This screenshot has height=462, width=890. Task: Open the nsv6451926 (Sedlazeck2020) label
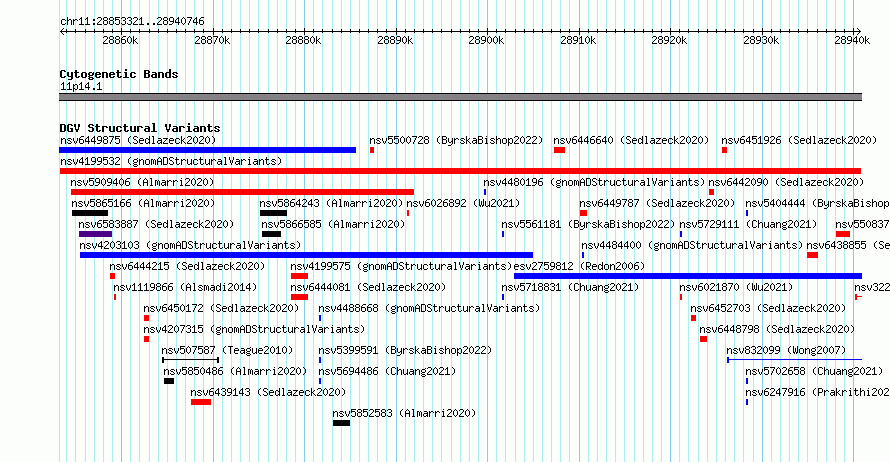799,140
